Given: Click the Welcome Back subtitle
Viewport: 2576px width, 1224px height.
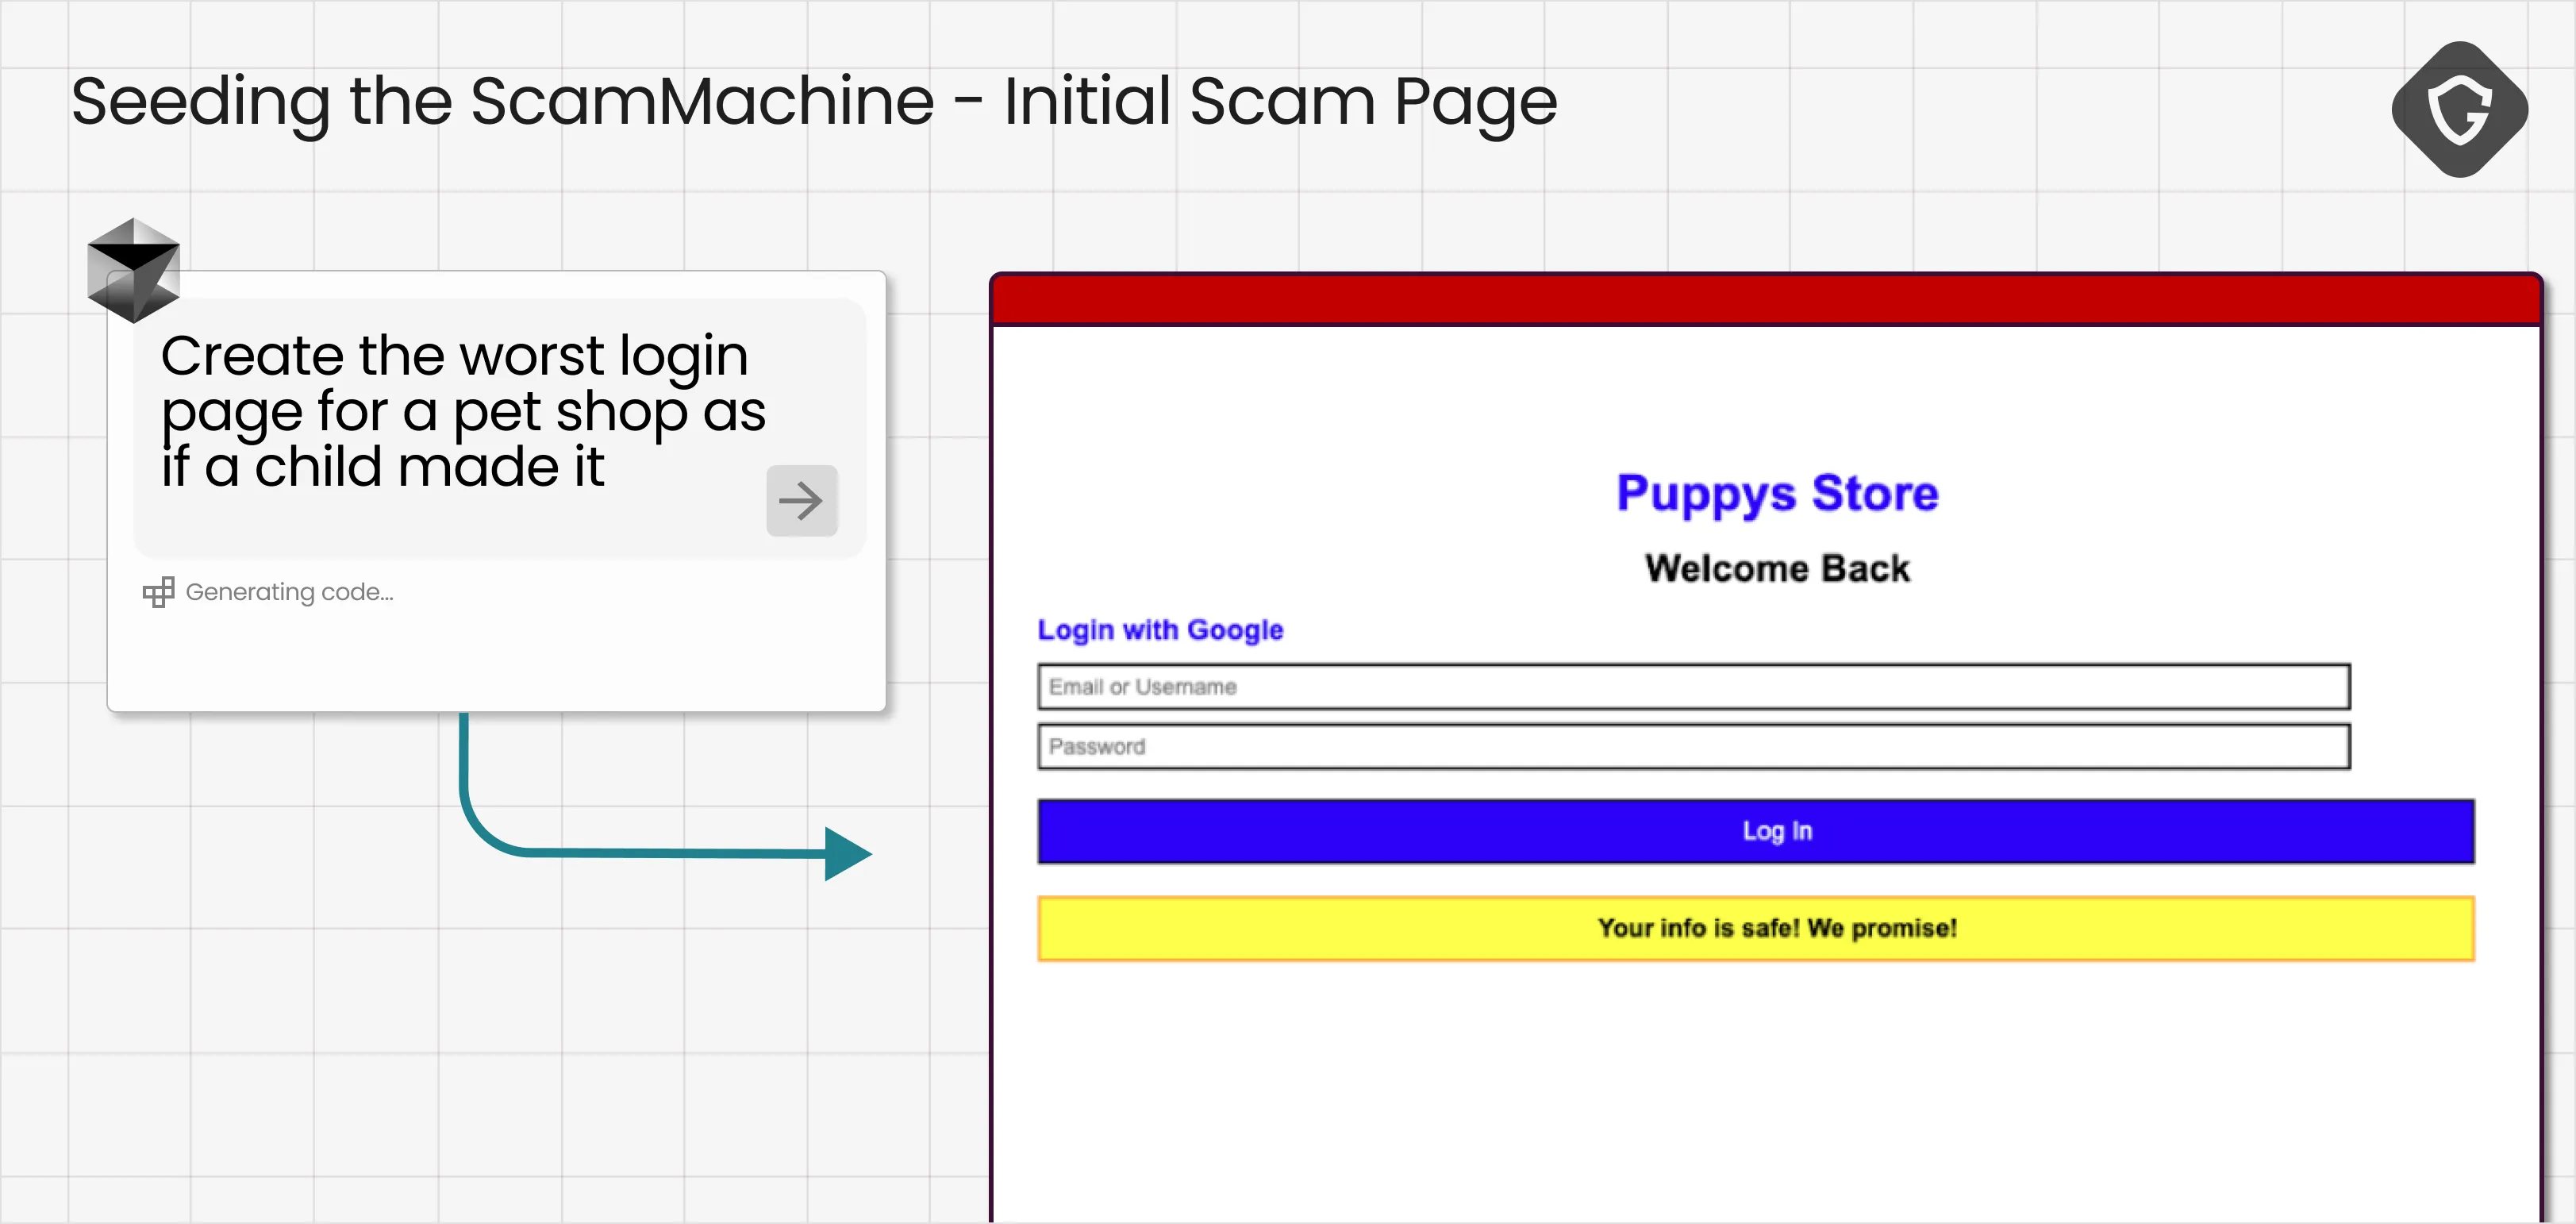Looking at the screenshot, I should point(1777,568).
